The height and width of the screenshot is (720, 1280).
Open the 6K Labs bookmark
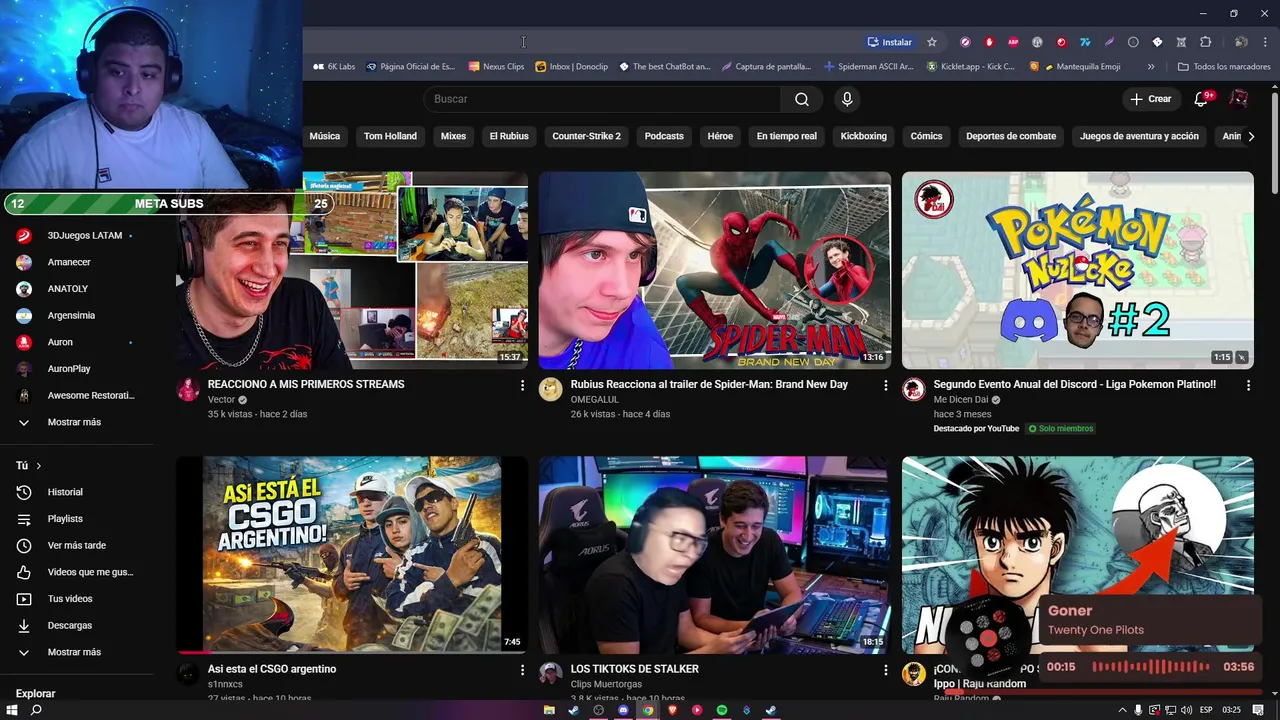334,67
